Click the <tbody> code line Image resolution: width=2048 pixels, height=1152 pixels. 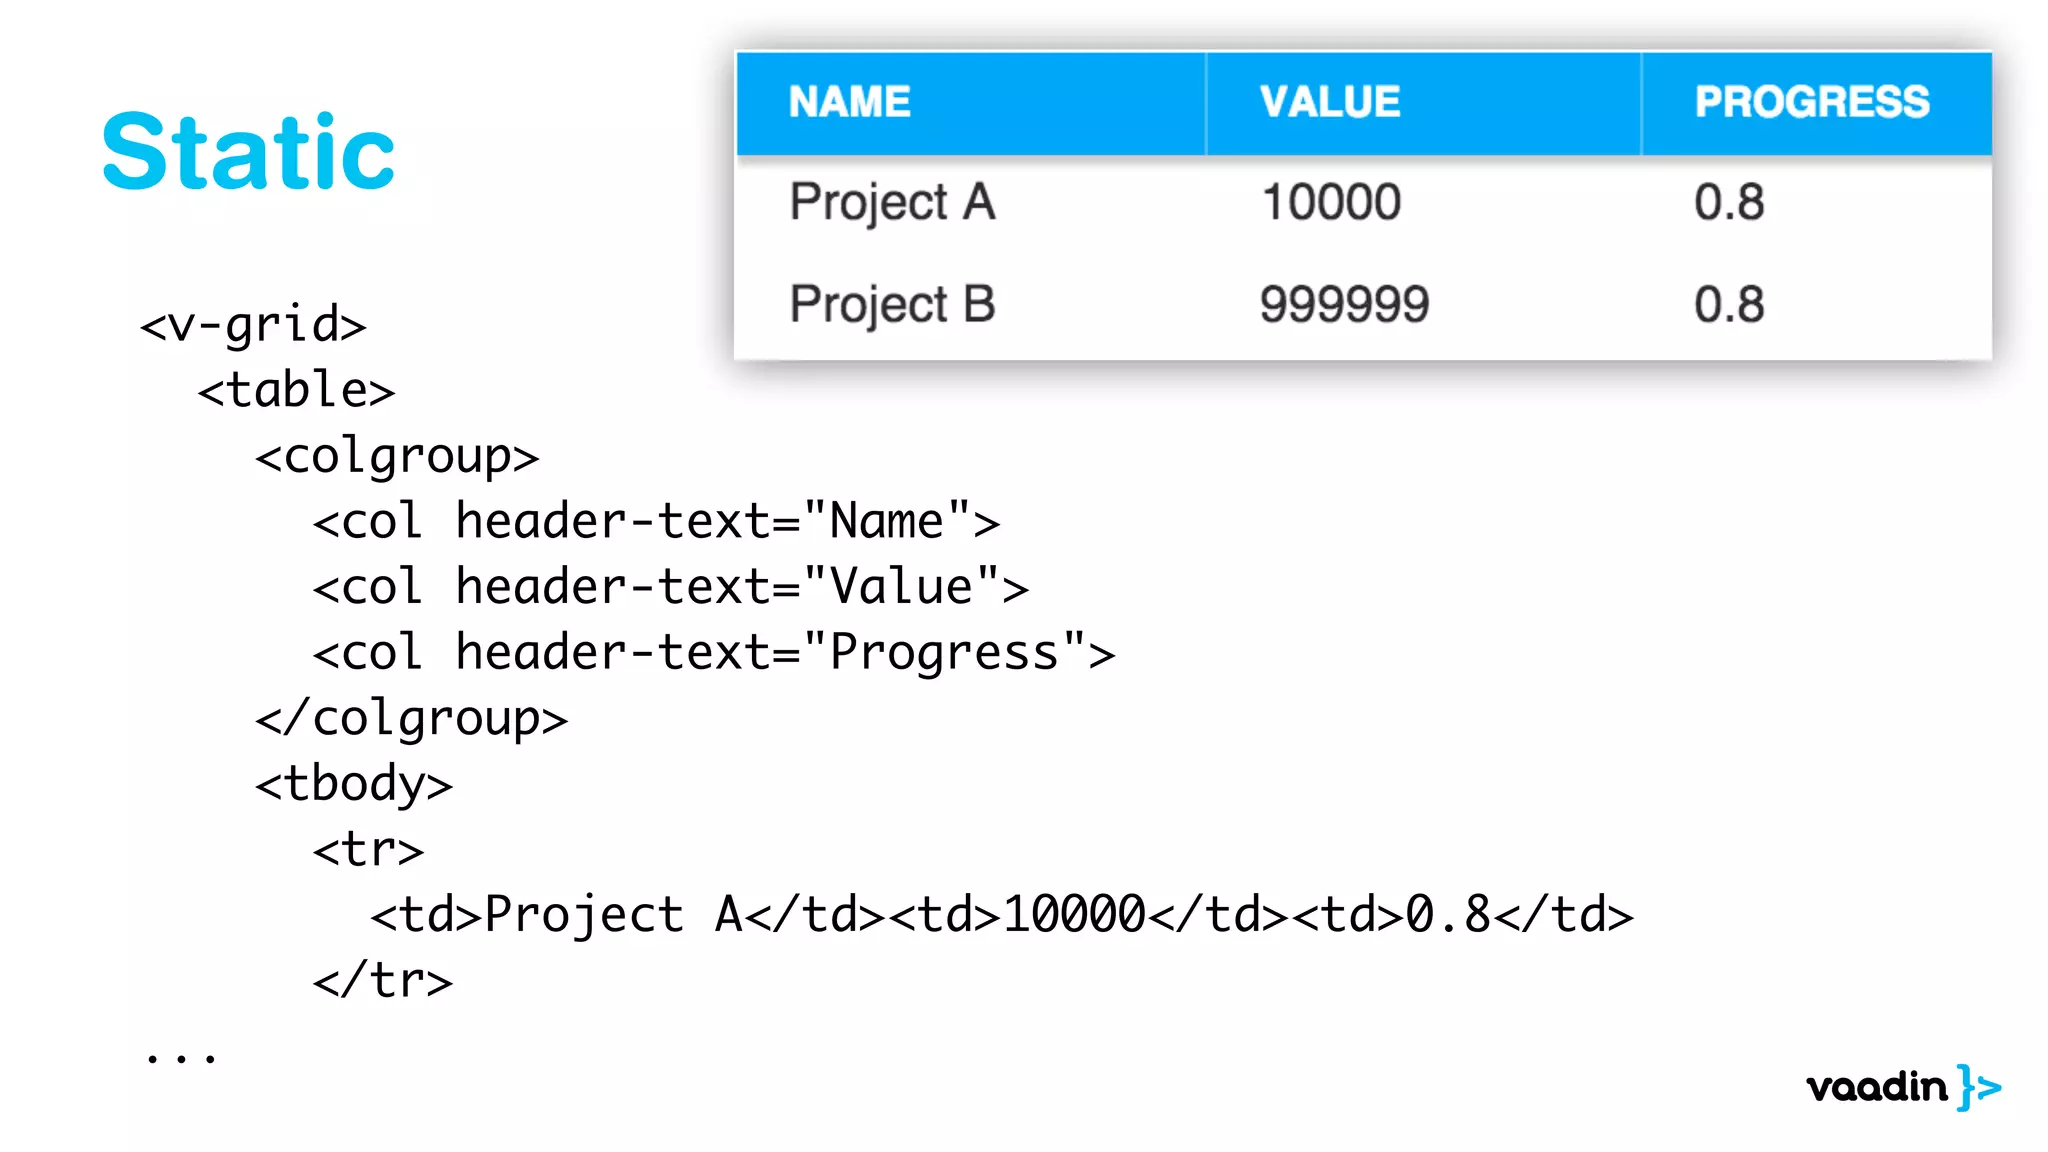click(353, 783)
